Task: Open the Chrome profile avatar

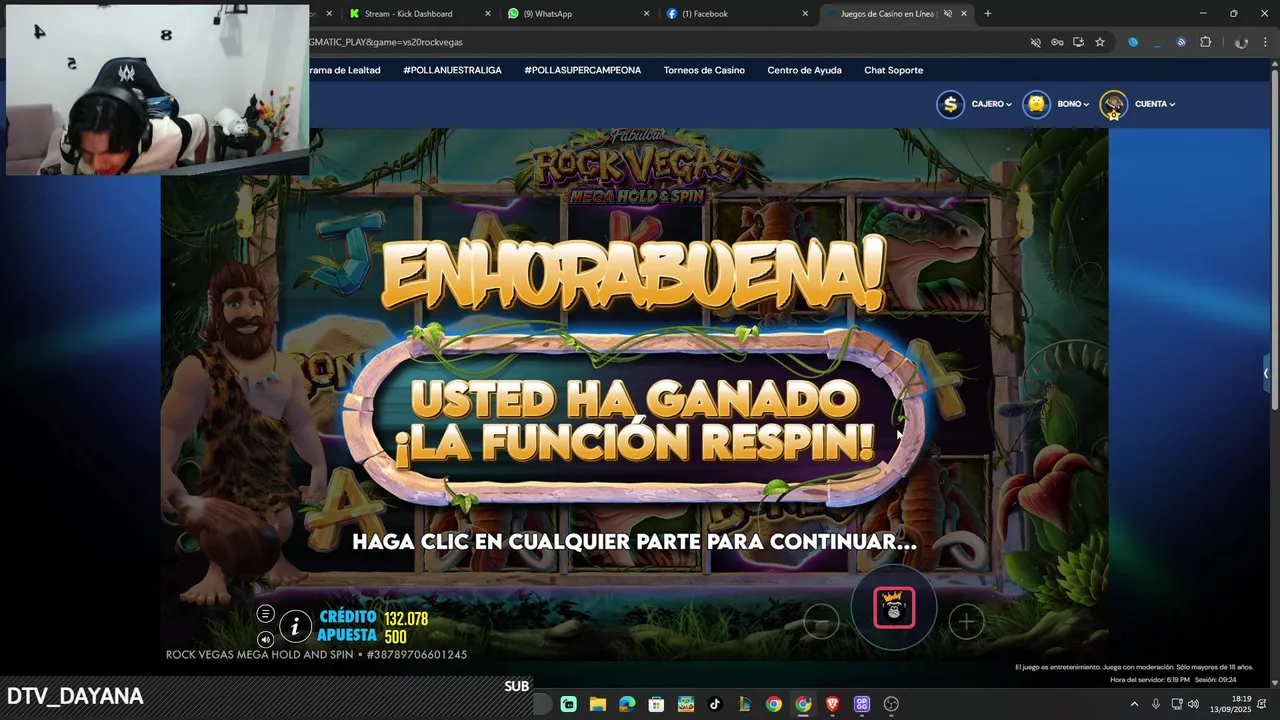Action: click(1241, 42)
